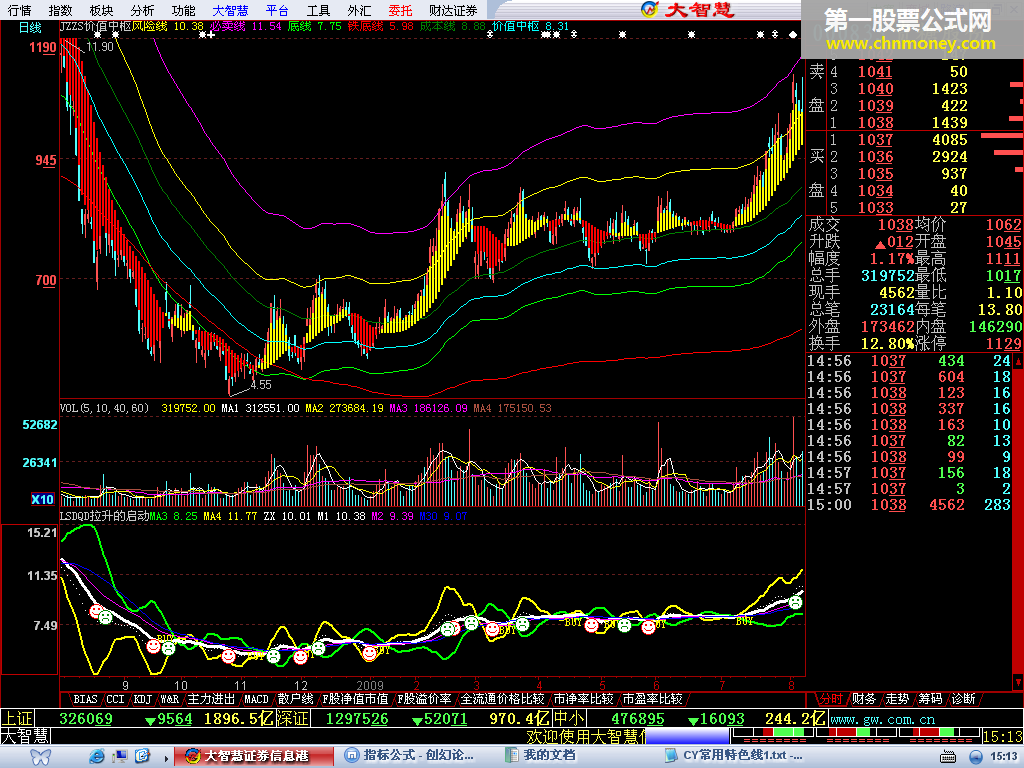Image resolution: width=1024 pixels, height=768 pixels.
Task: Select the 全流通价格比较 tab
Action: click(502, 699)
